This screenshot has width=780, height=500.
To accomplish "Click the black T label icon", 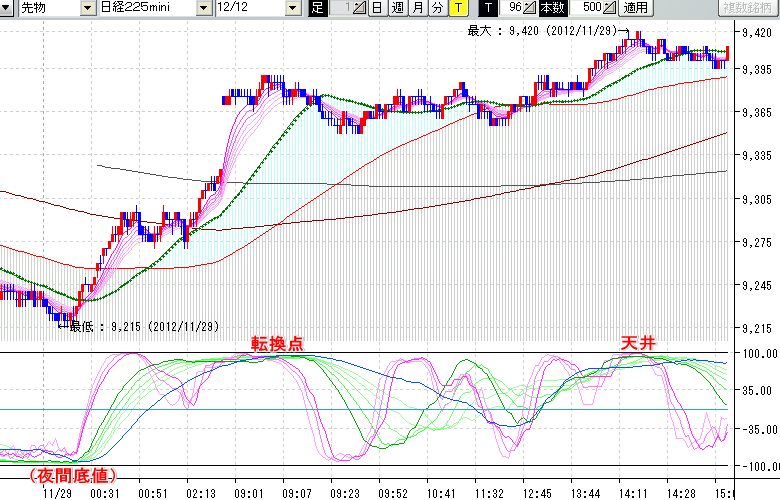I will (489, 8).
